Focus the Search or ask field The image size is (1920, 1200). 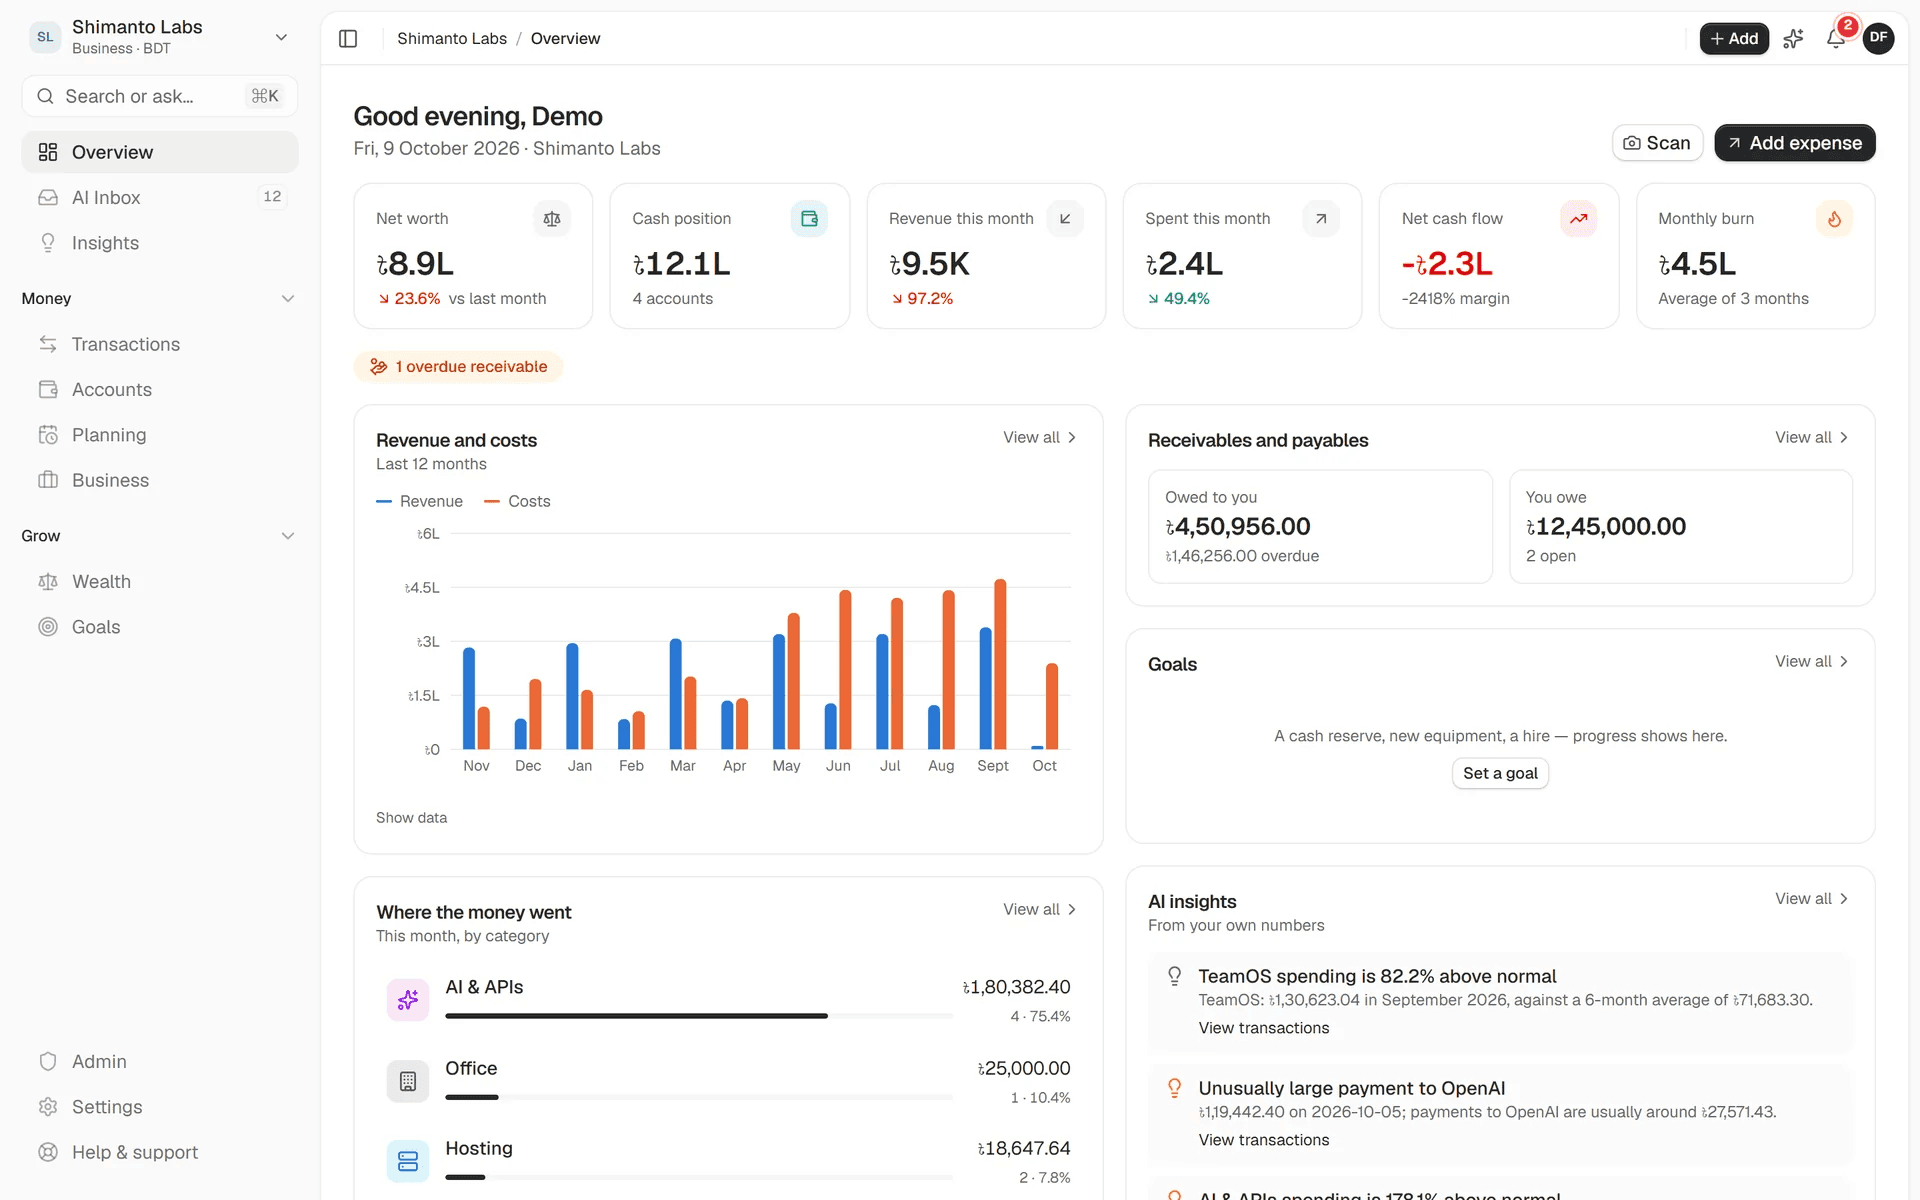coord(160,96)
